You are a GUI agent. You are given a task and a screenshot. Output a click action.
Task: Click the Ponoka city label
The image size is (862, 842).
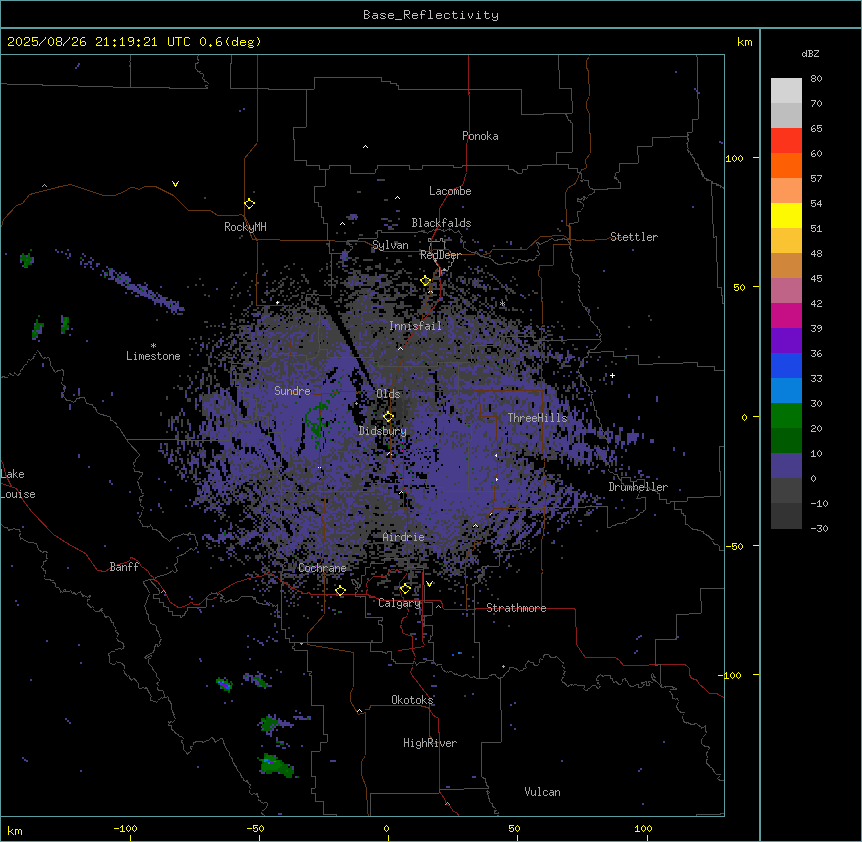click(480, 136)
